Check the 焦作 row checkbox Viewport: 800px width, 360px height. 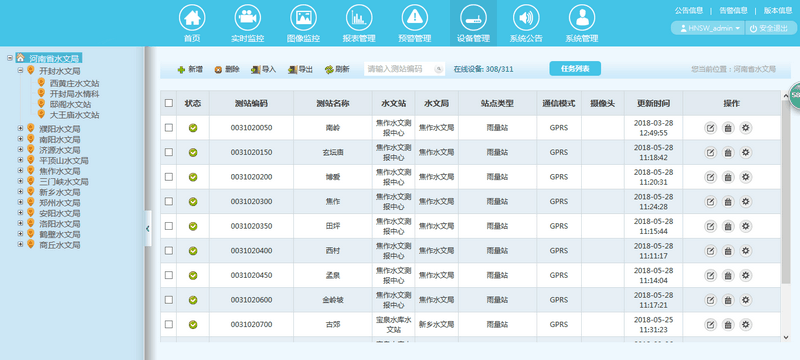tap(169, 201)
